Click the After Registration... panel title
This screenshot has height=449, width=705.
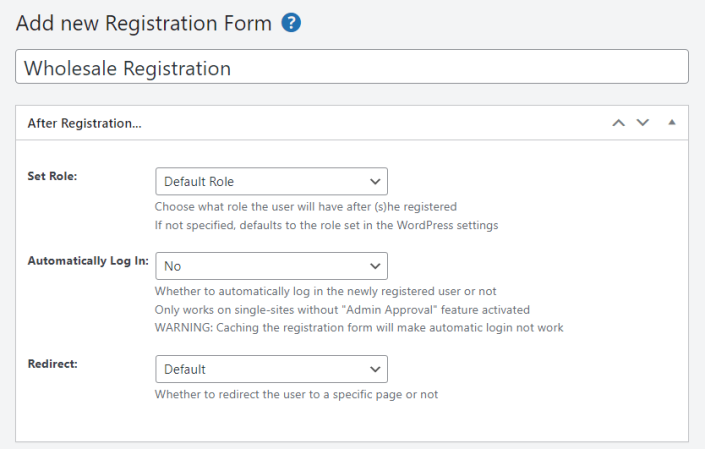pyautogui.click(x=84, y=124)
